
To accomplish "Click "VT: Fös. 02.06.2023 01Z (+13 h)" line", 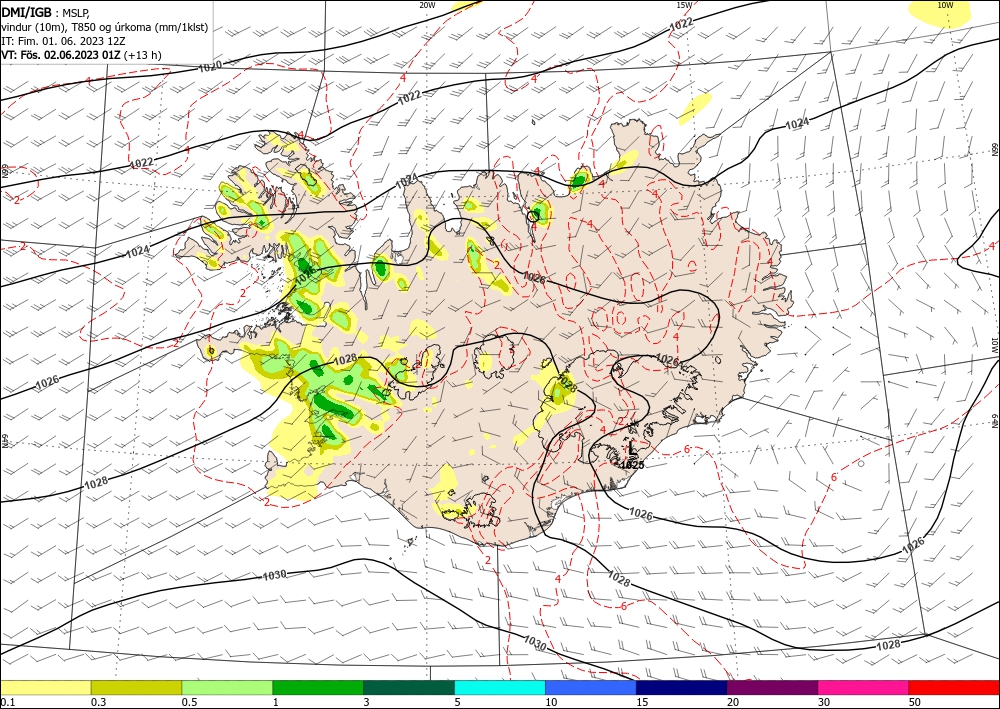I will pos(81,55).
